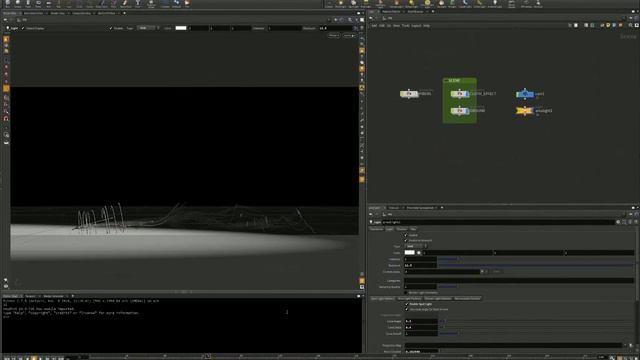
Task: Open the Type dropdown in viewport operation toolbar
Action: point(147,28)
